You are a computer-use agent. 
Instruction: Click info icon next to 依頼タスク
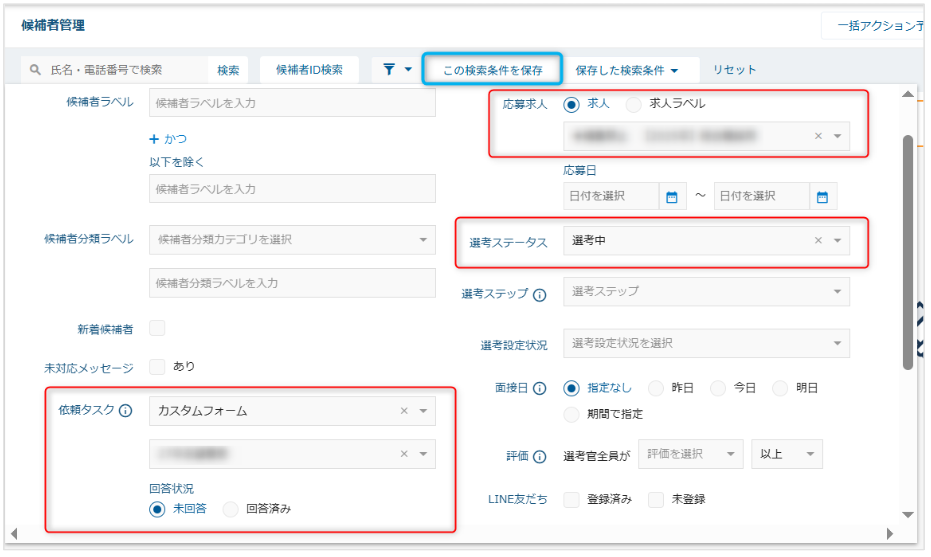coord(126,411)
